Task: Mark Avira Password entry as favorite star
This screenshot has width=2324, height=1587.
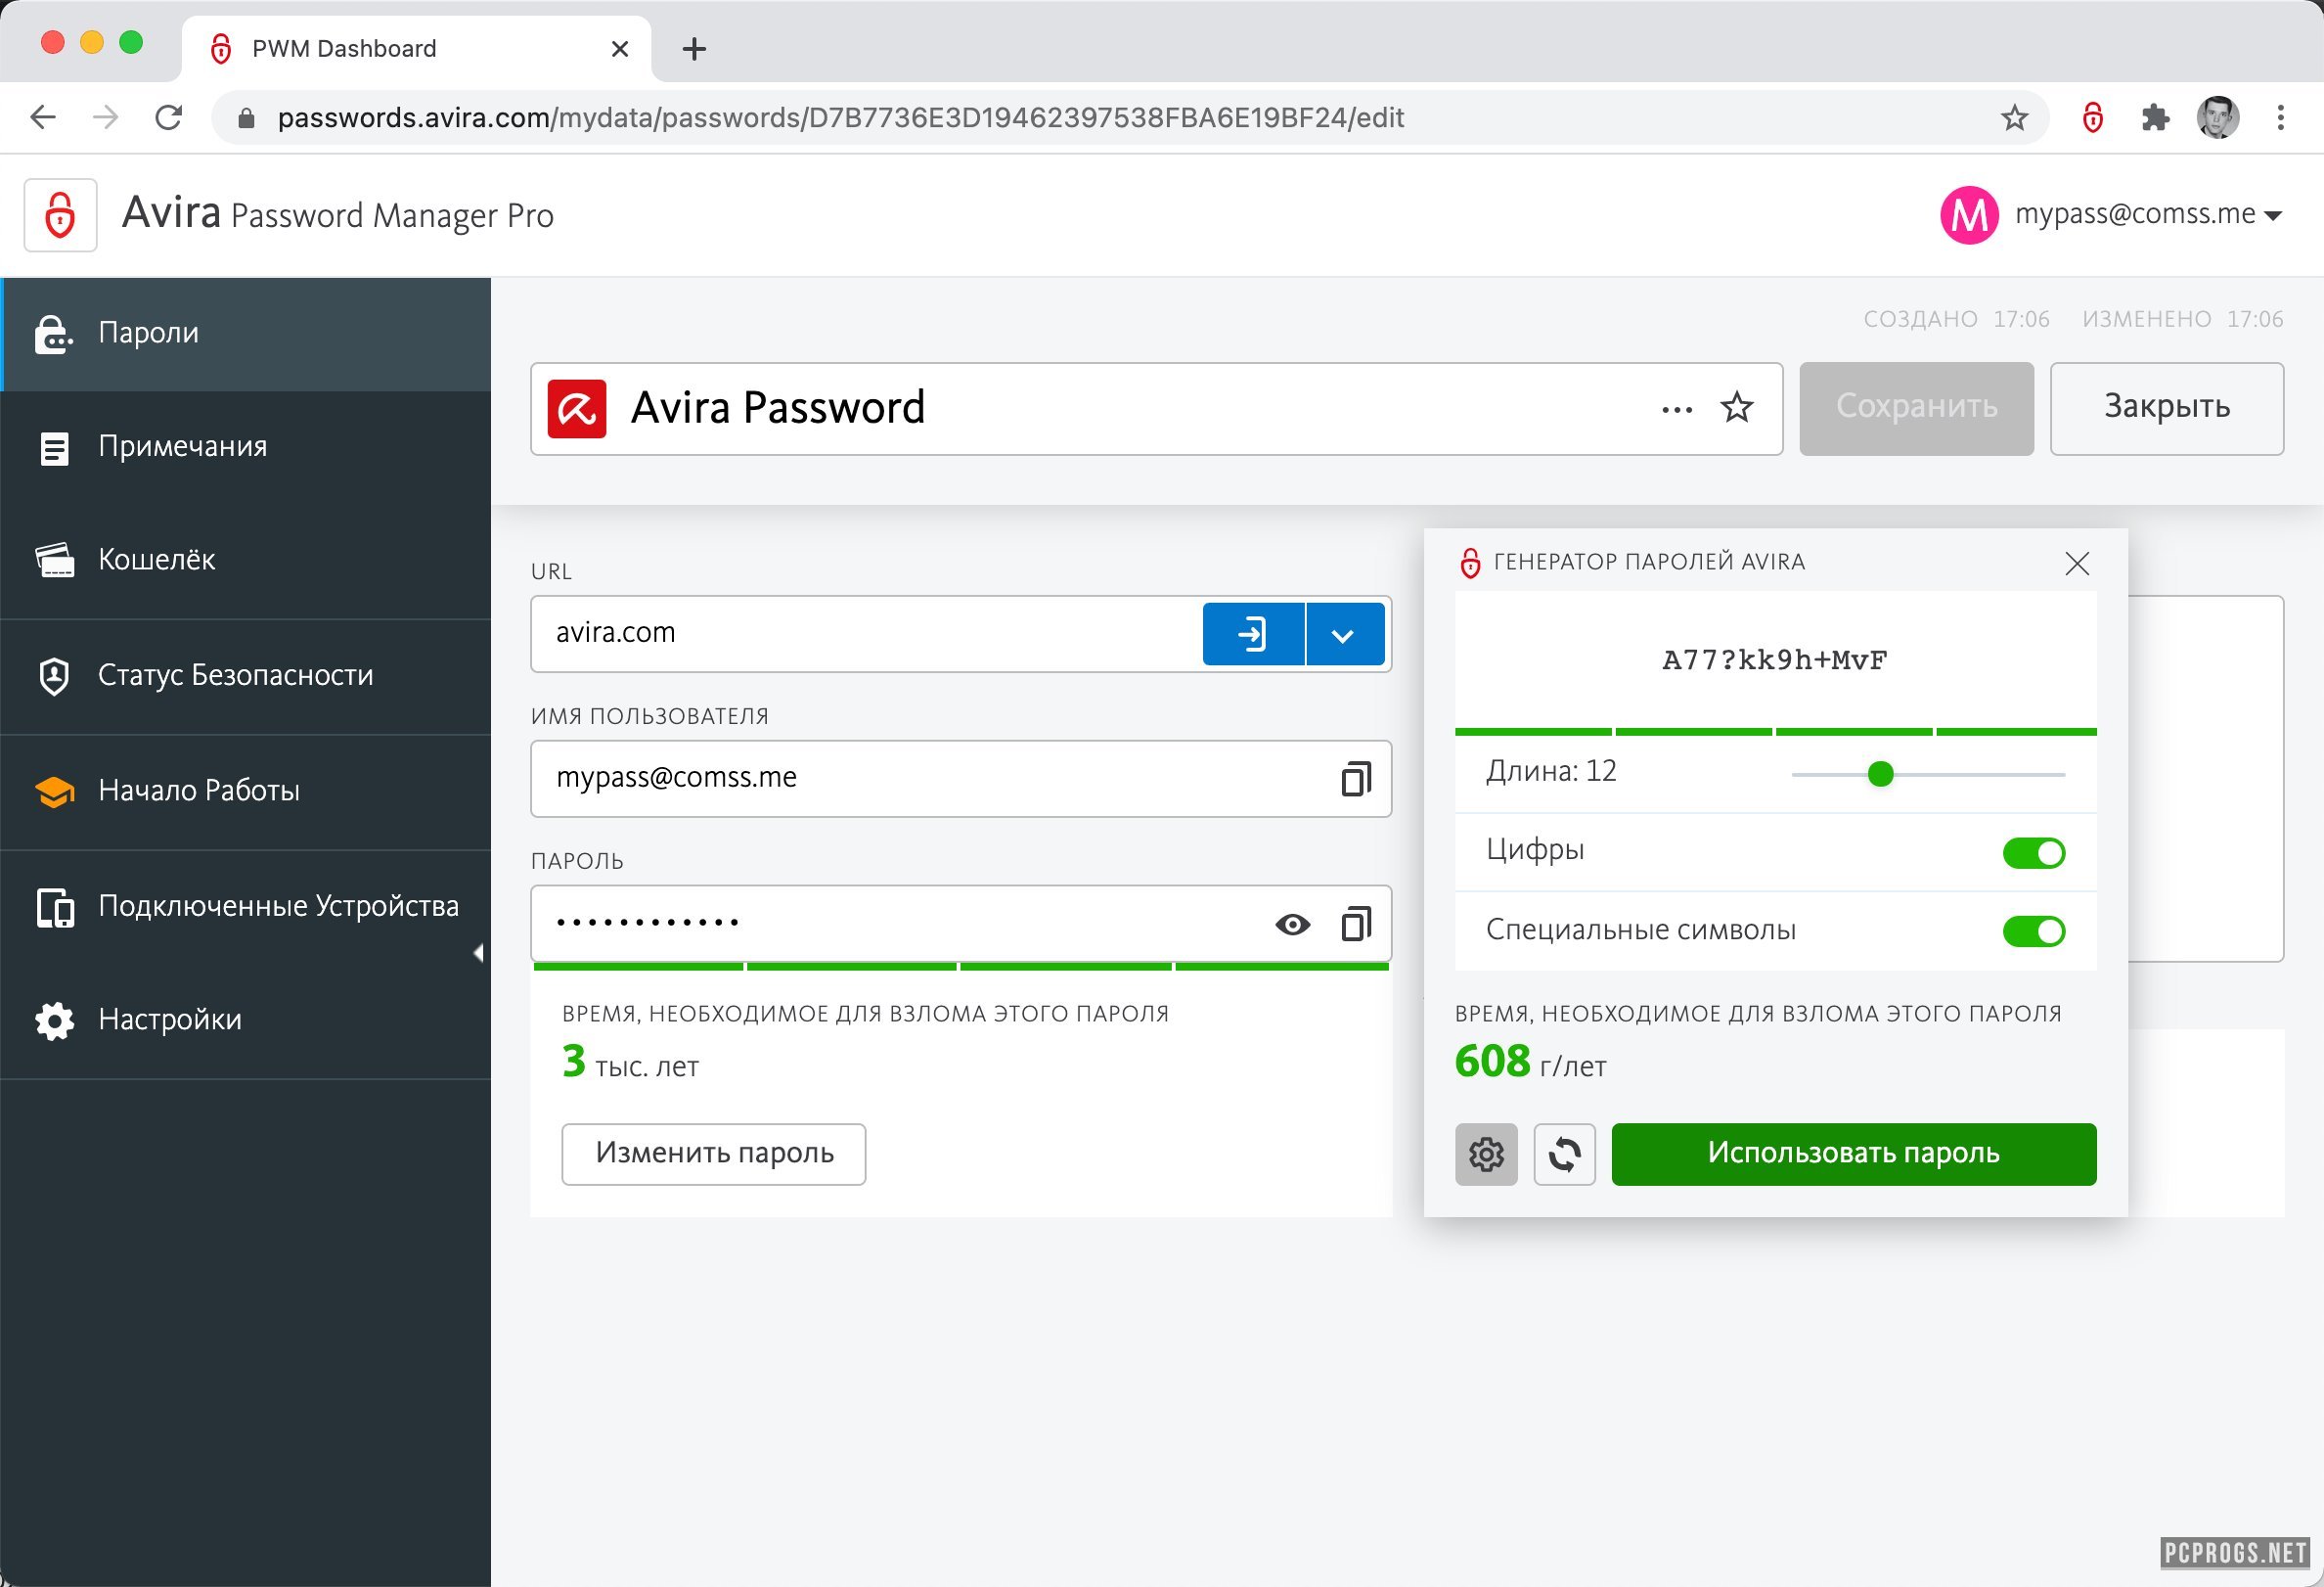Action: pyautogui.click(x=1736, y=408)
